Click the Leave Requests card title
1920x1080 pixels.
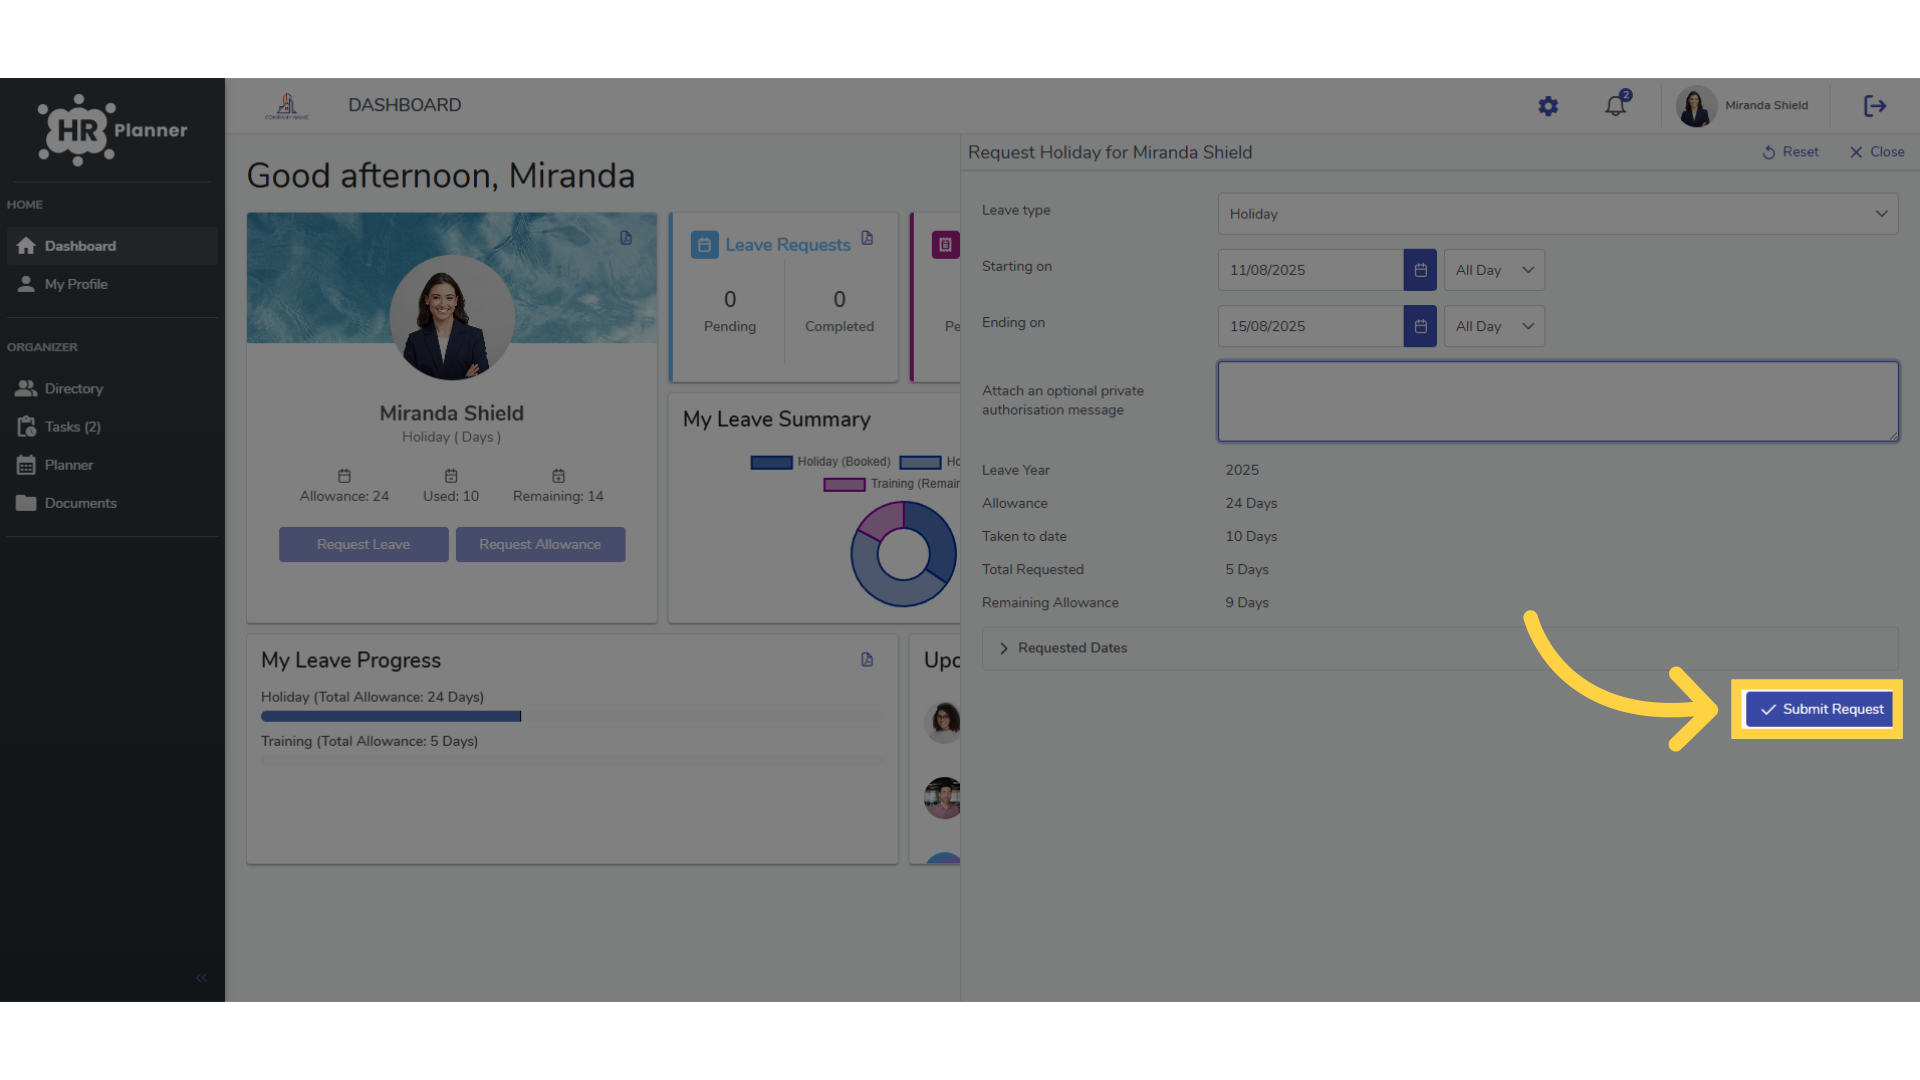coord(788,245)
